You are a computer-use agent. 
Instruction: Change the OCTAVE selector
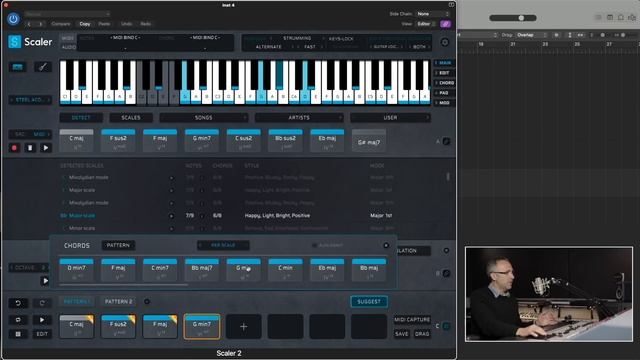click(x=30, y=268)
